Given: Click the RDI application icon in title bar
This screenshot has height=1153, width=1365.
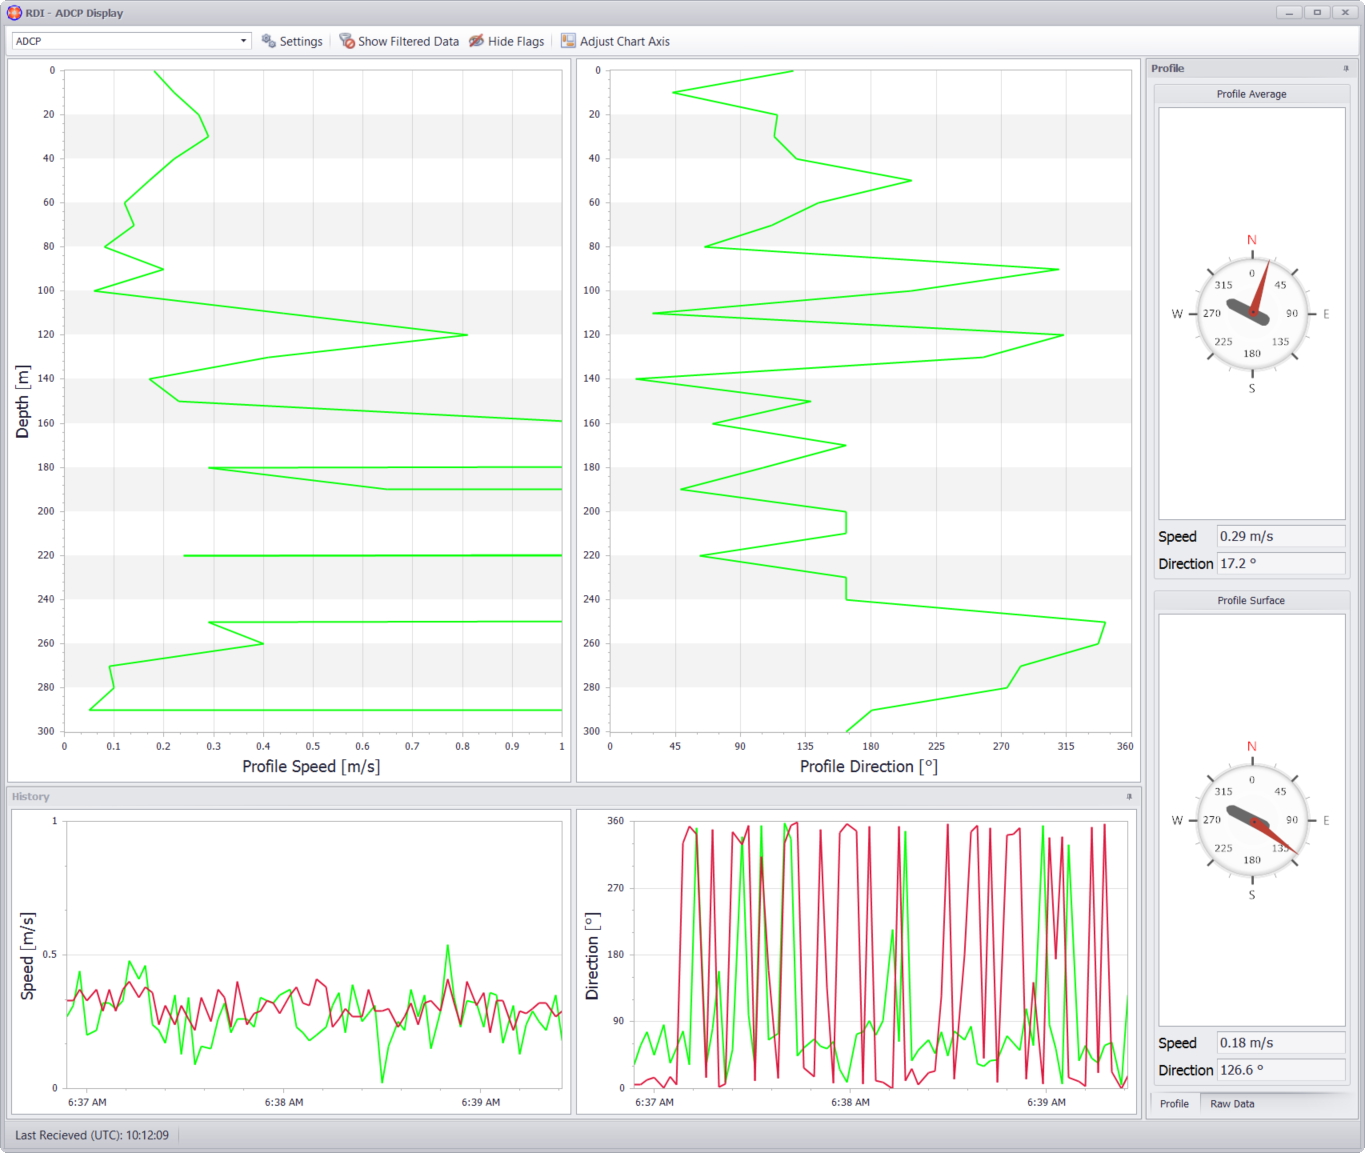Looking at the screenshot, I should [x=14, y=13].
